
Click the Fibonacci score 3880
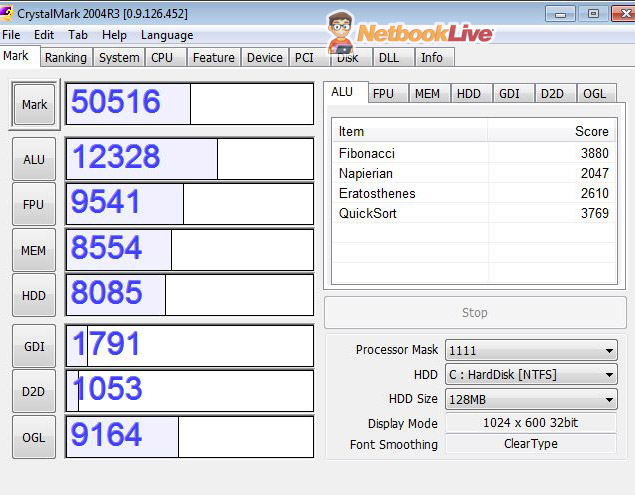[x=595, y=153]
